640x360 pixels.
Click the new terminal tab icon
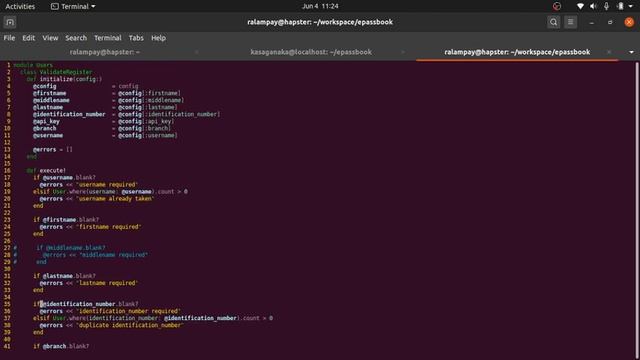[10, 22]
